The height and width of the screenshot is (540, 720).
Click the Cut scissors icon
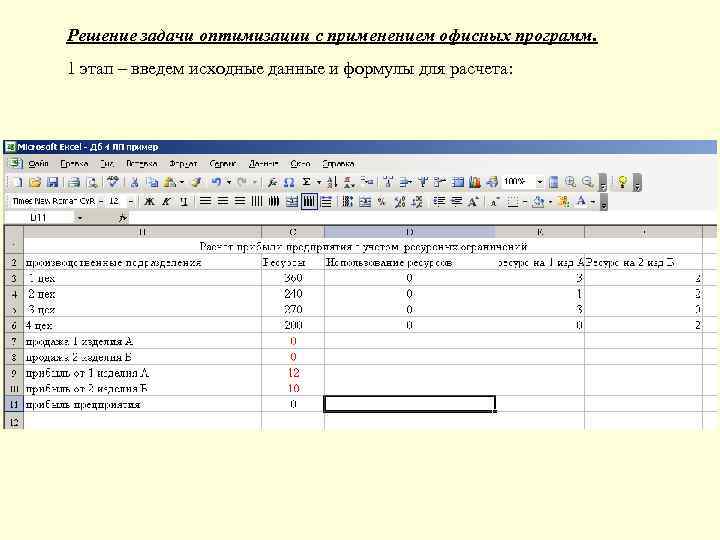[x=135, y=182]
